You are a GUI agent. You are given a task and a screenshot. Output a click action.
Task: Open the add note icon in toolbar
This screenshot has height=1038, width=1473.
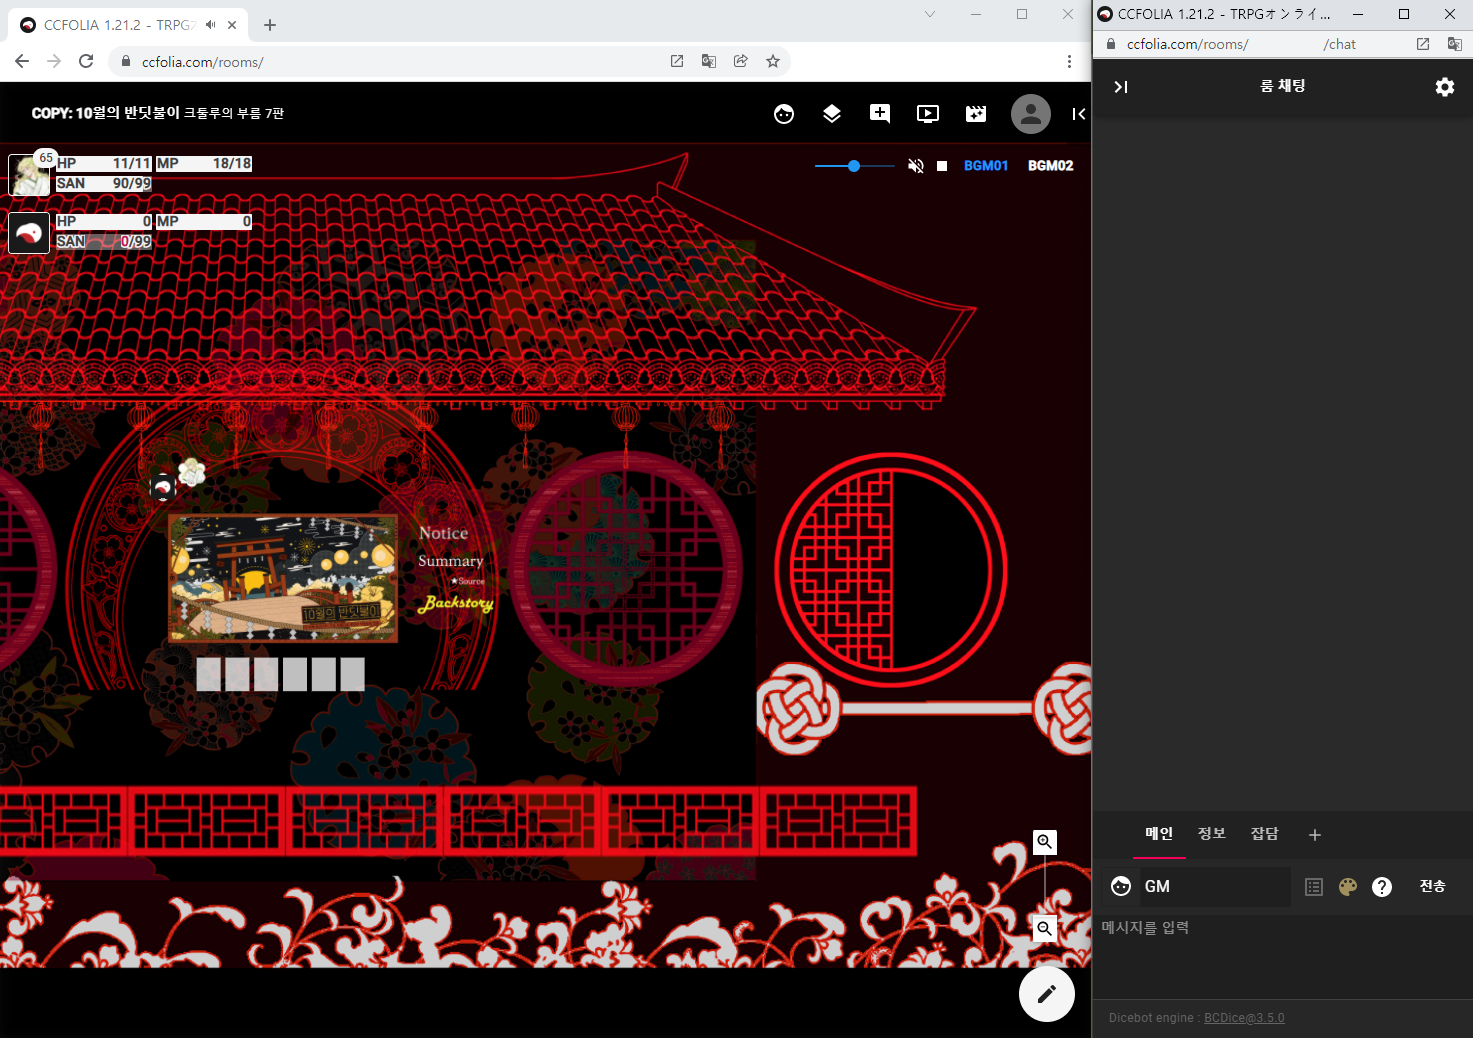pos(880,114)
